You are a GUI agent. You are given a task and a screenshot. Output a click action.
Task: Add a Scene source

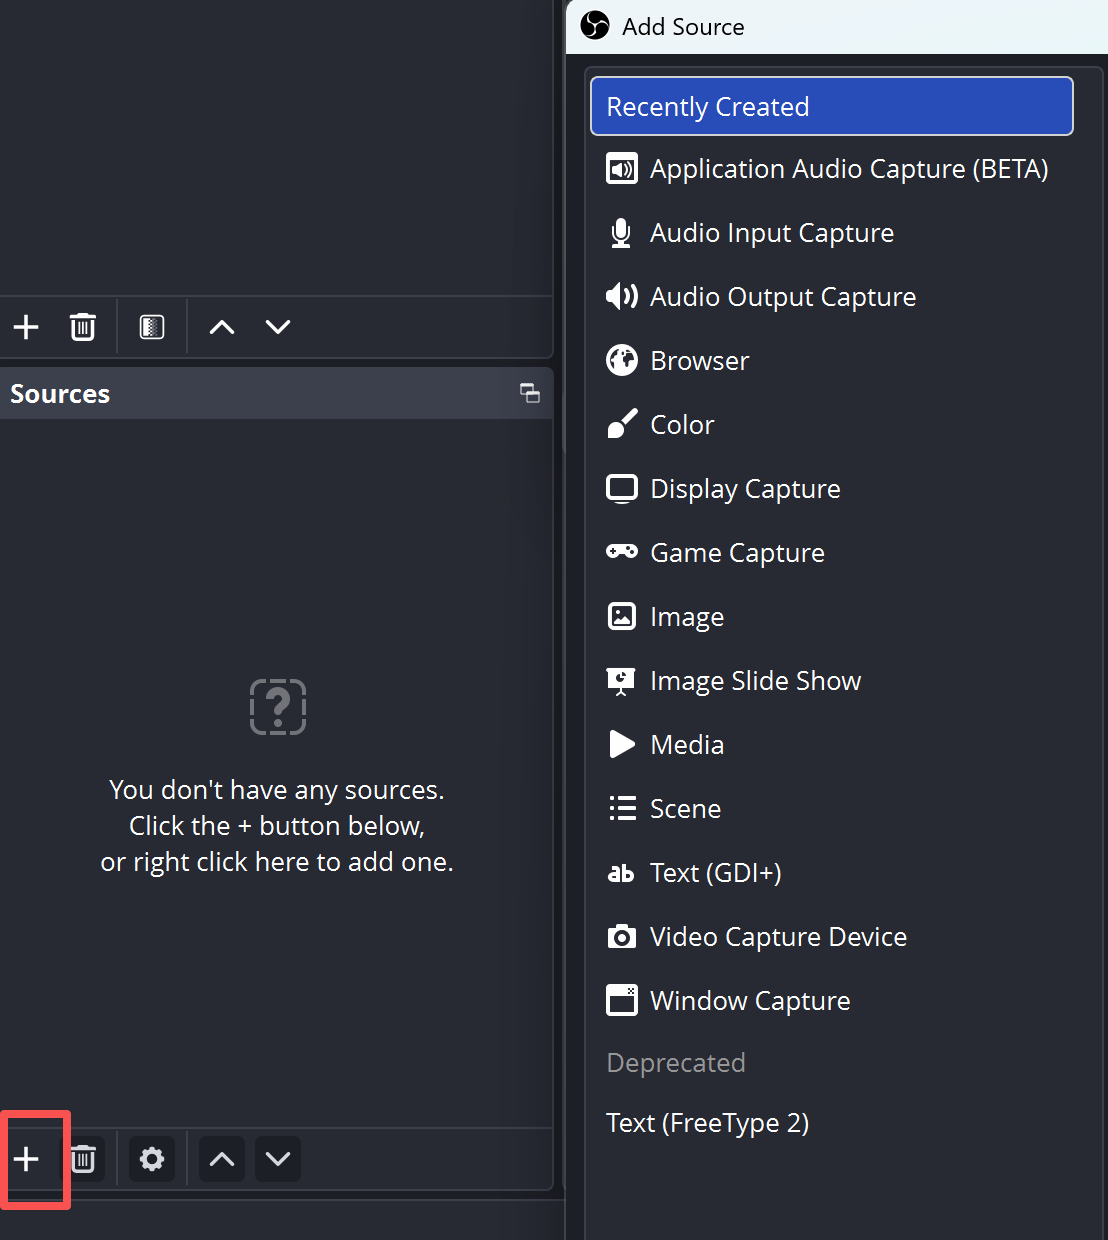click(x=832, y=809)
